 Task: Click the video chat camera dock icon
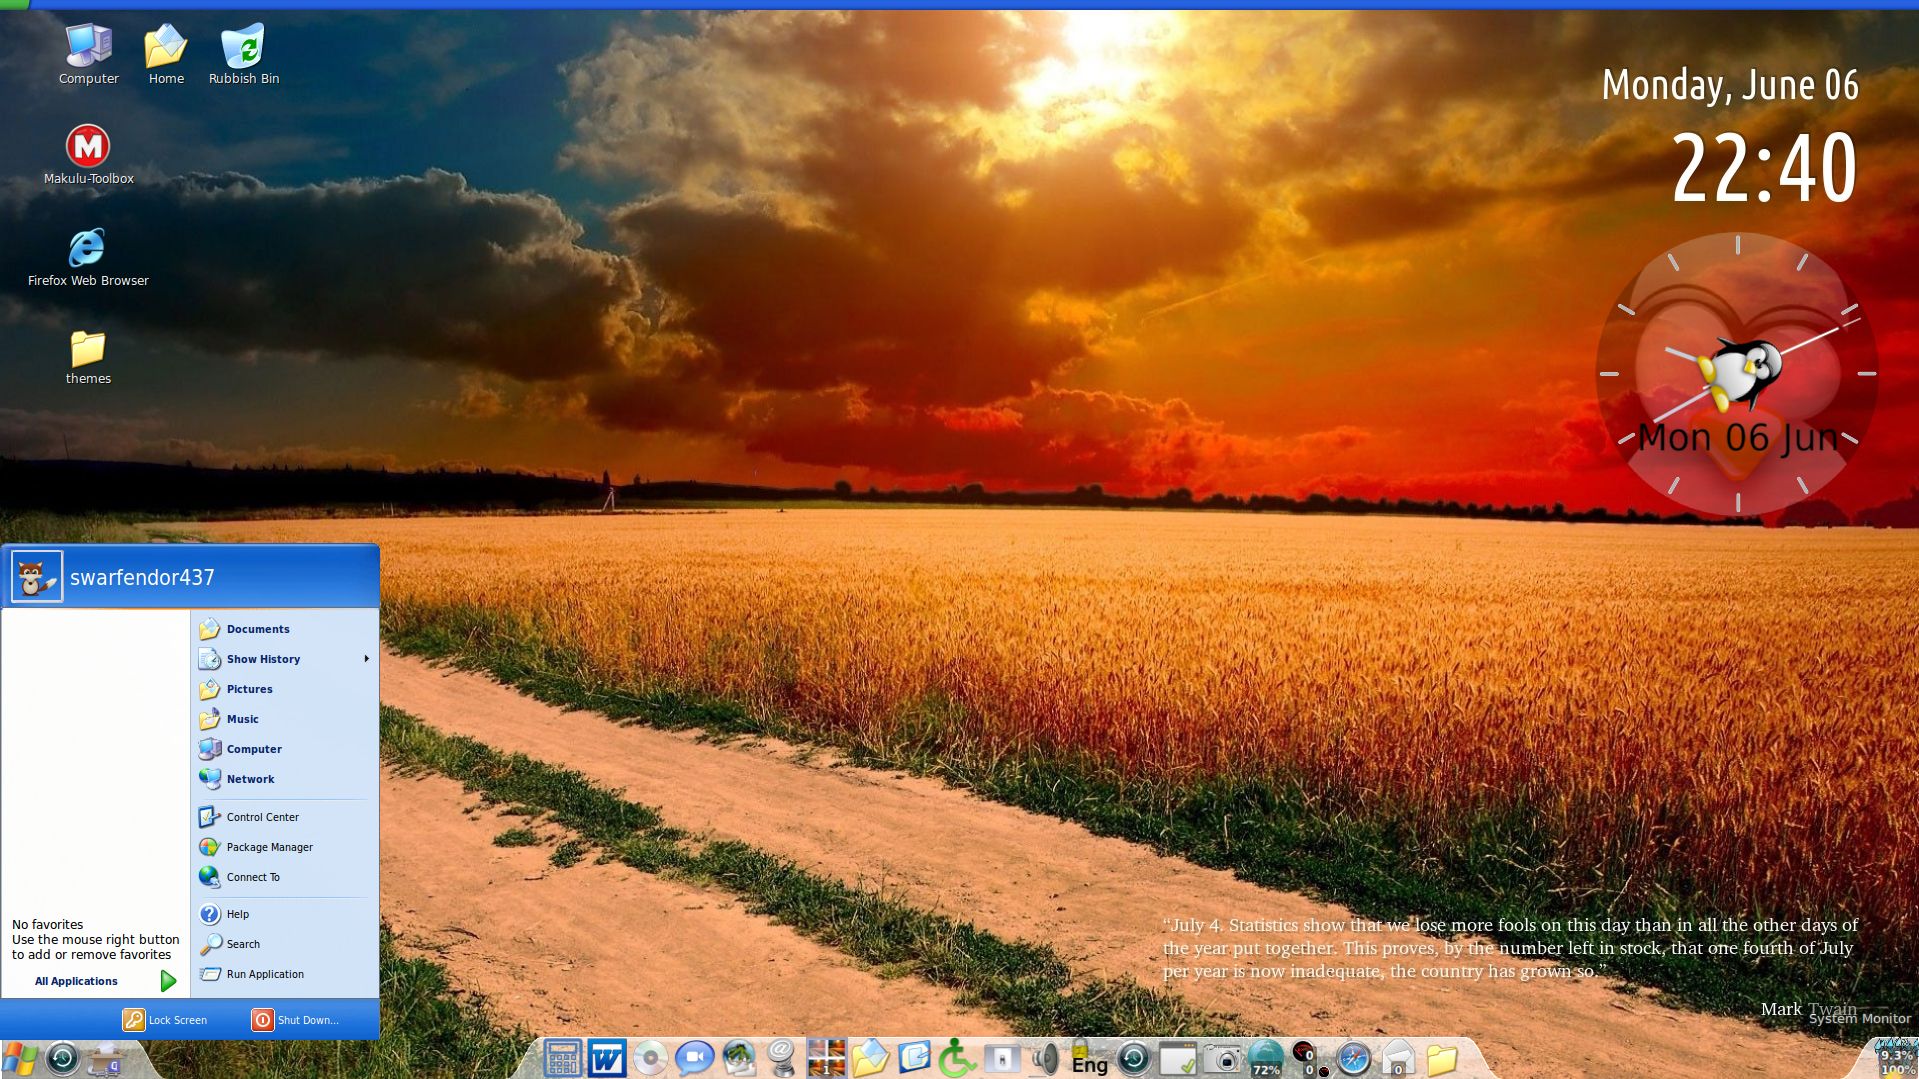coord(694,1058)
